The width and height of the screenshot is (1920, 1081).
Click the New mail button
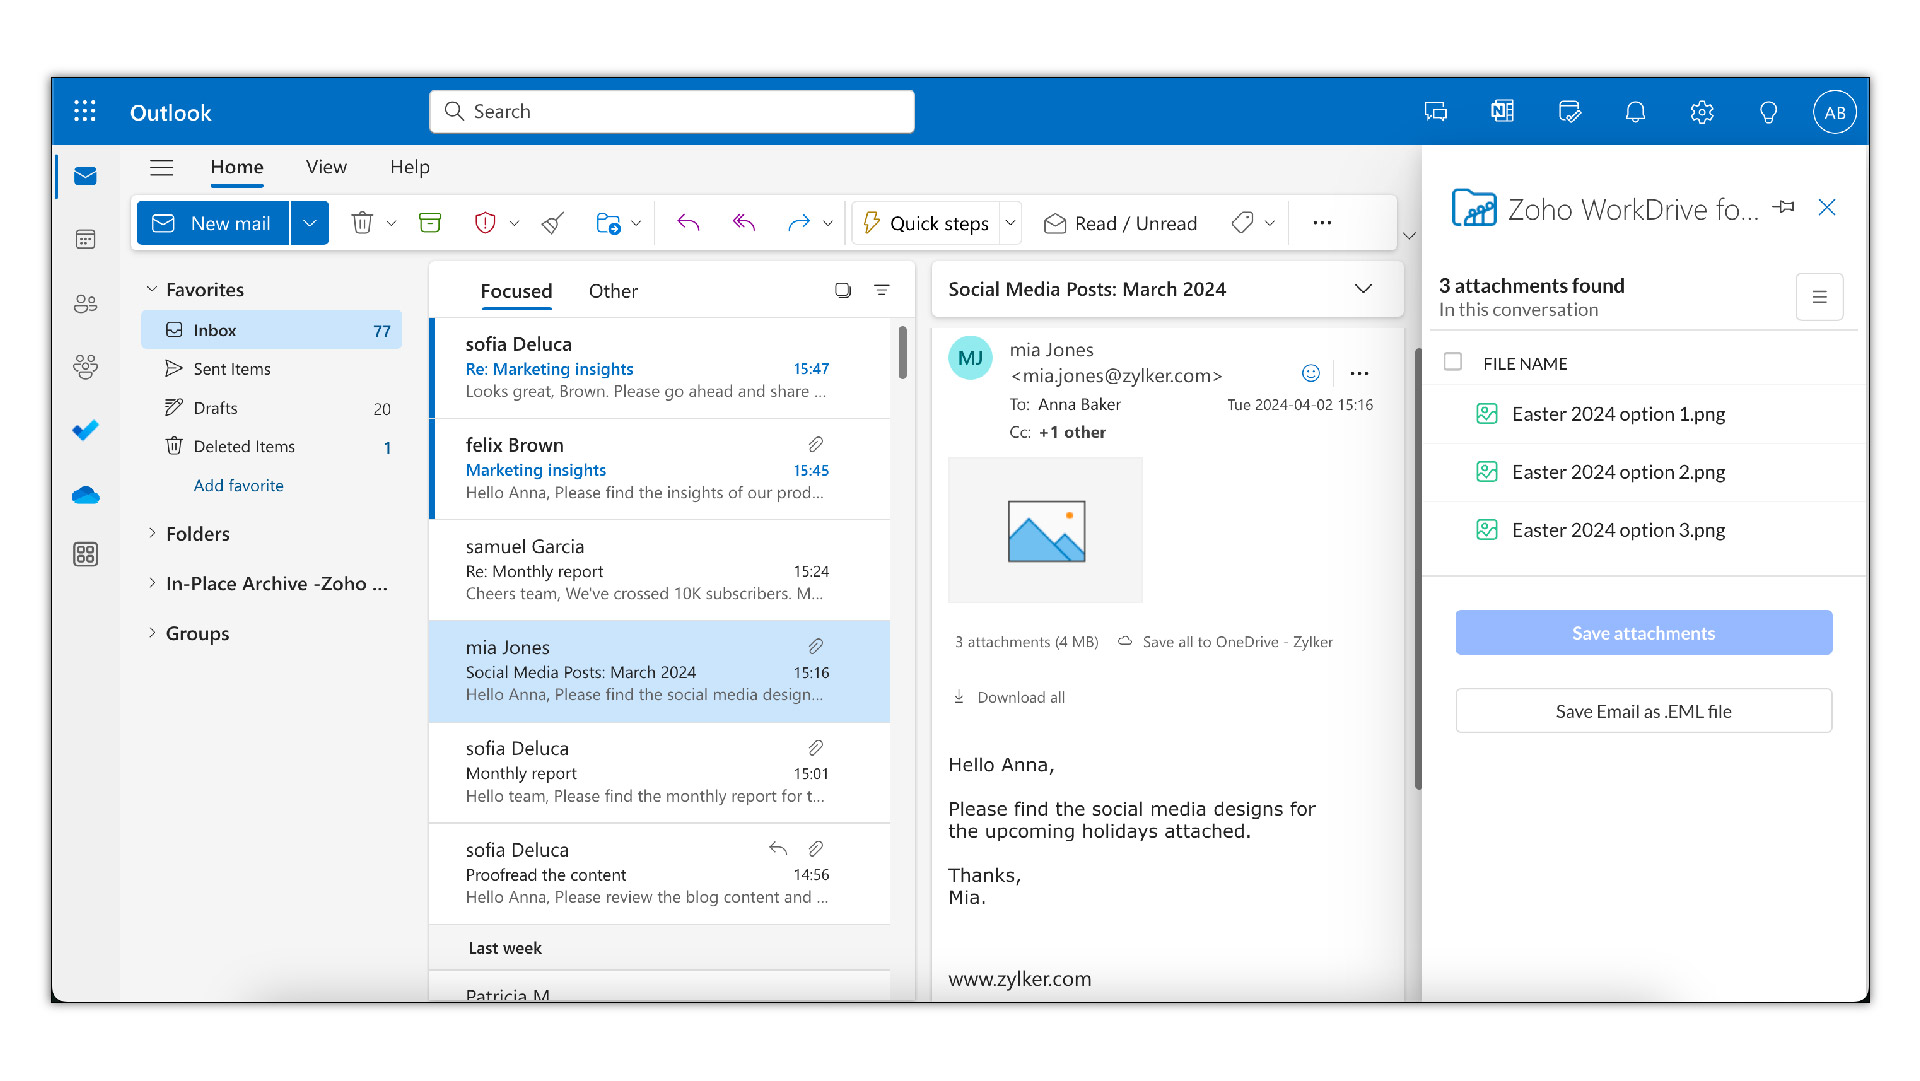(x=213, y=223)
